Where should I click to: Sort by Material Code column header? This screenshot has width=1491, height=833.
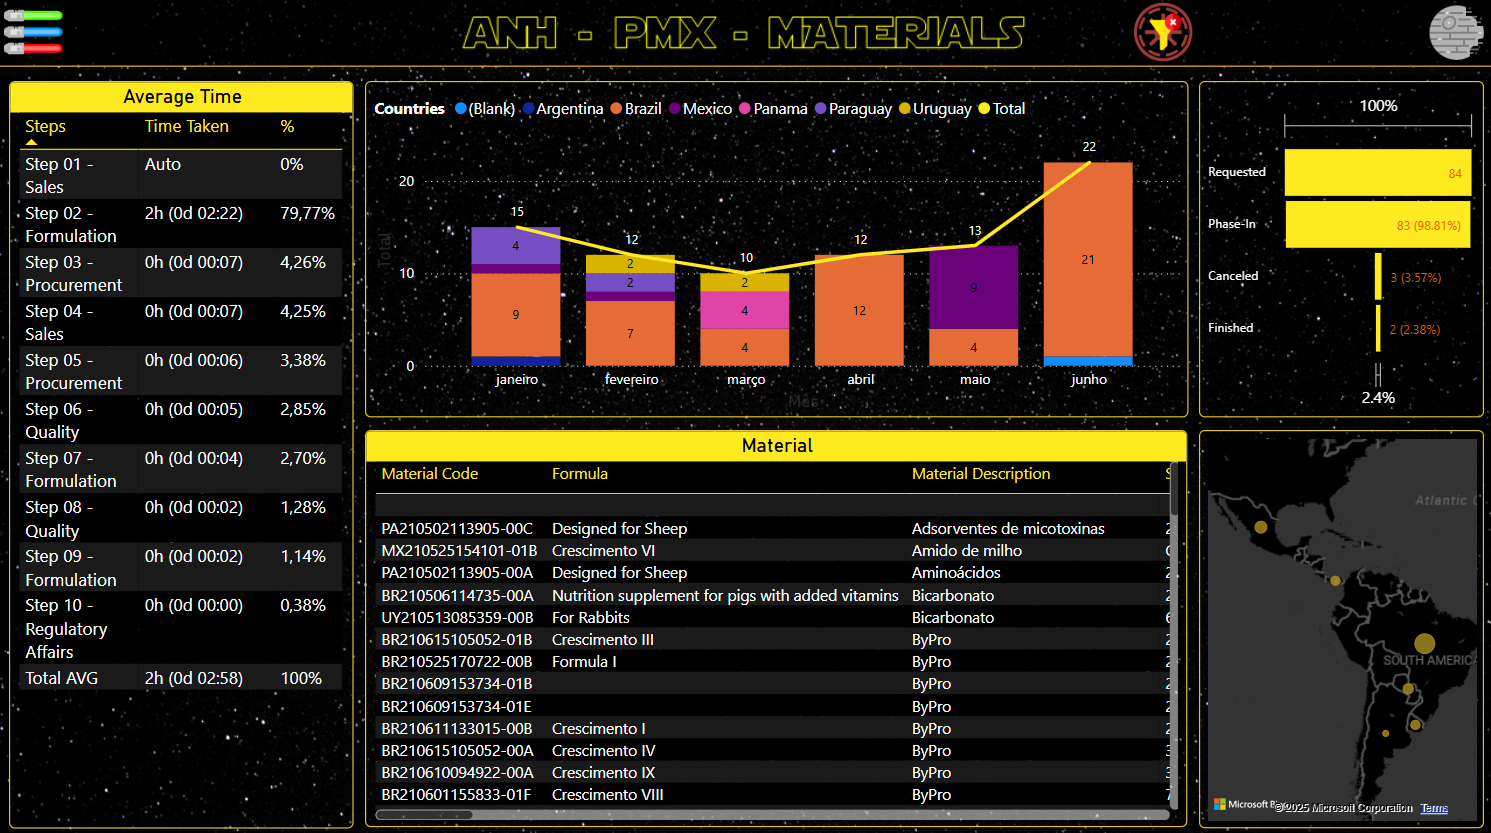(430, 474)
